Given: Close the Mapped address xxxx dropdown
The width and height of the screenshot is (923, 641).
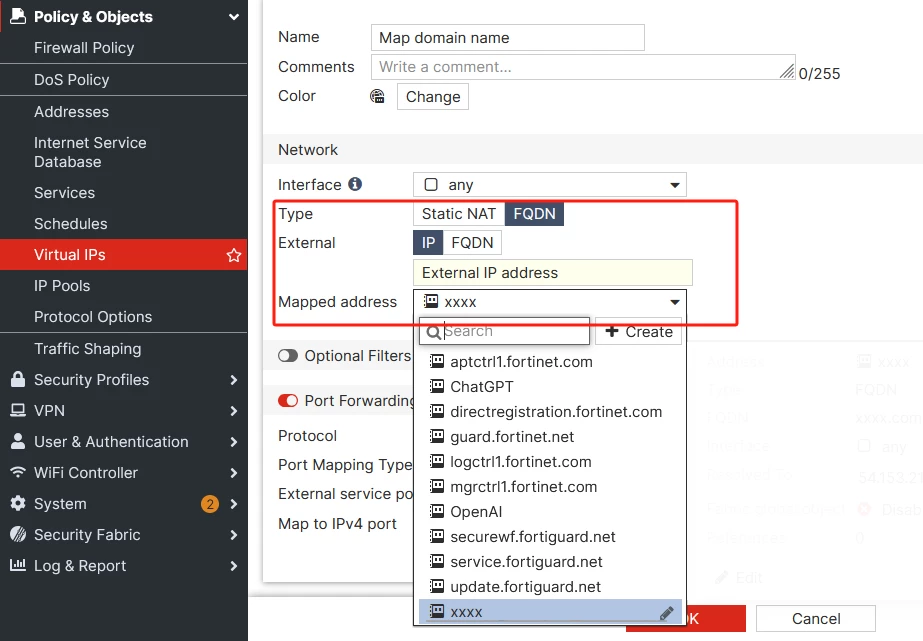Looking at the screenshot, I should pyautogui.click(x=550, y=302).
